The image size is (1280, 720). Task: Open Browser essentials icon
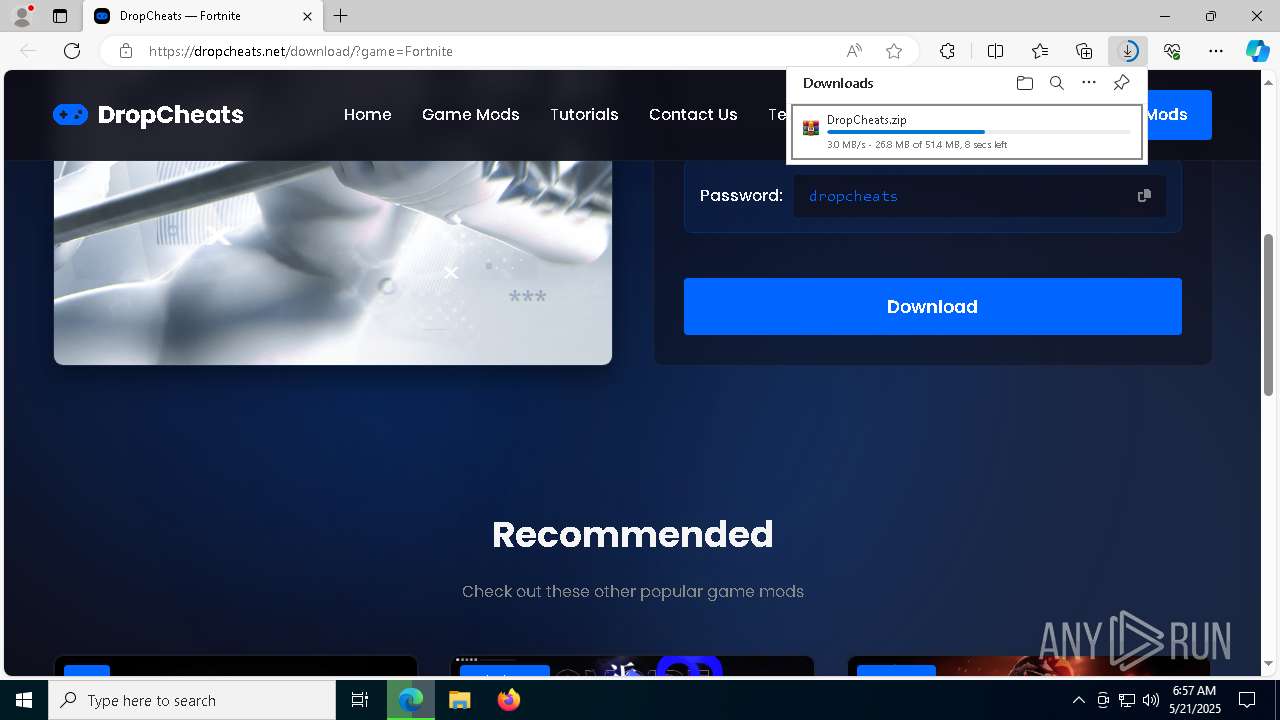[x=1172, y=51]
